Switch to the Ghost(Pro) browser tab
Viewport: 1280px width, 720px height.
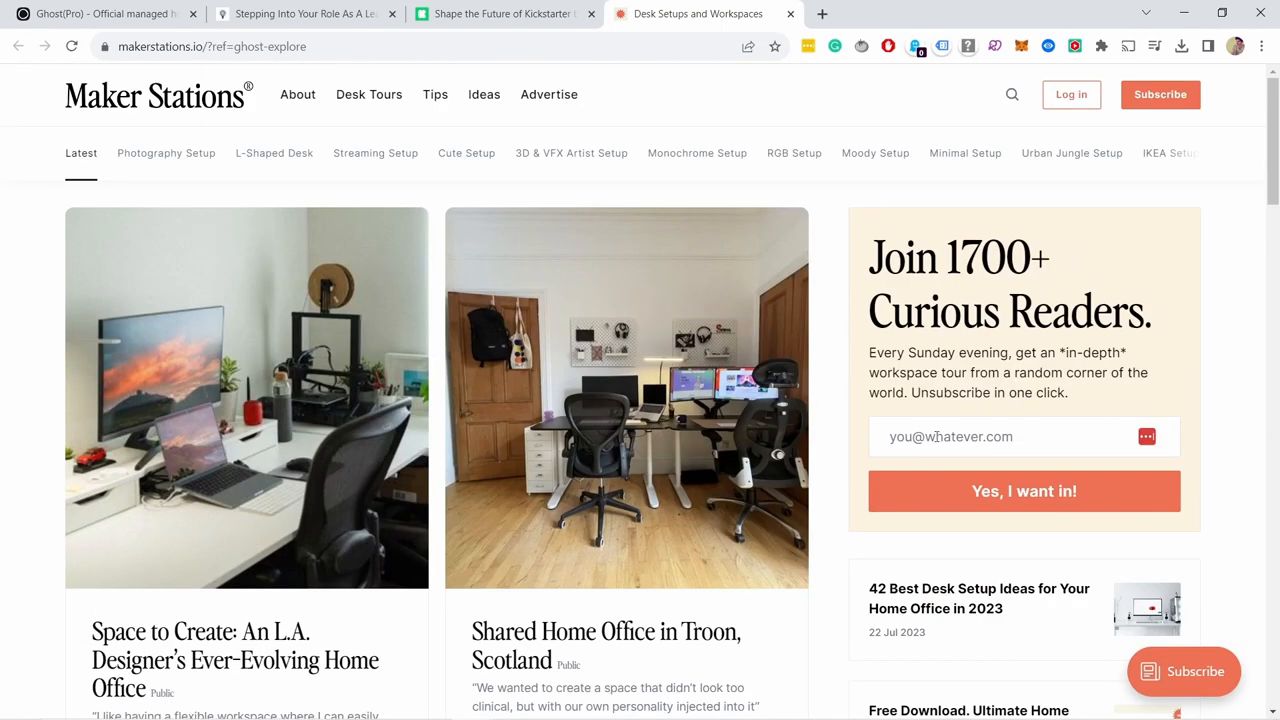click(100, 14)
